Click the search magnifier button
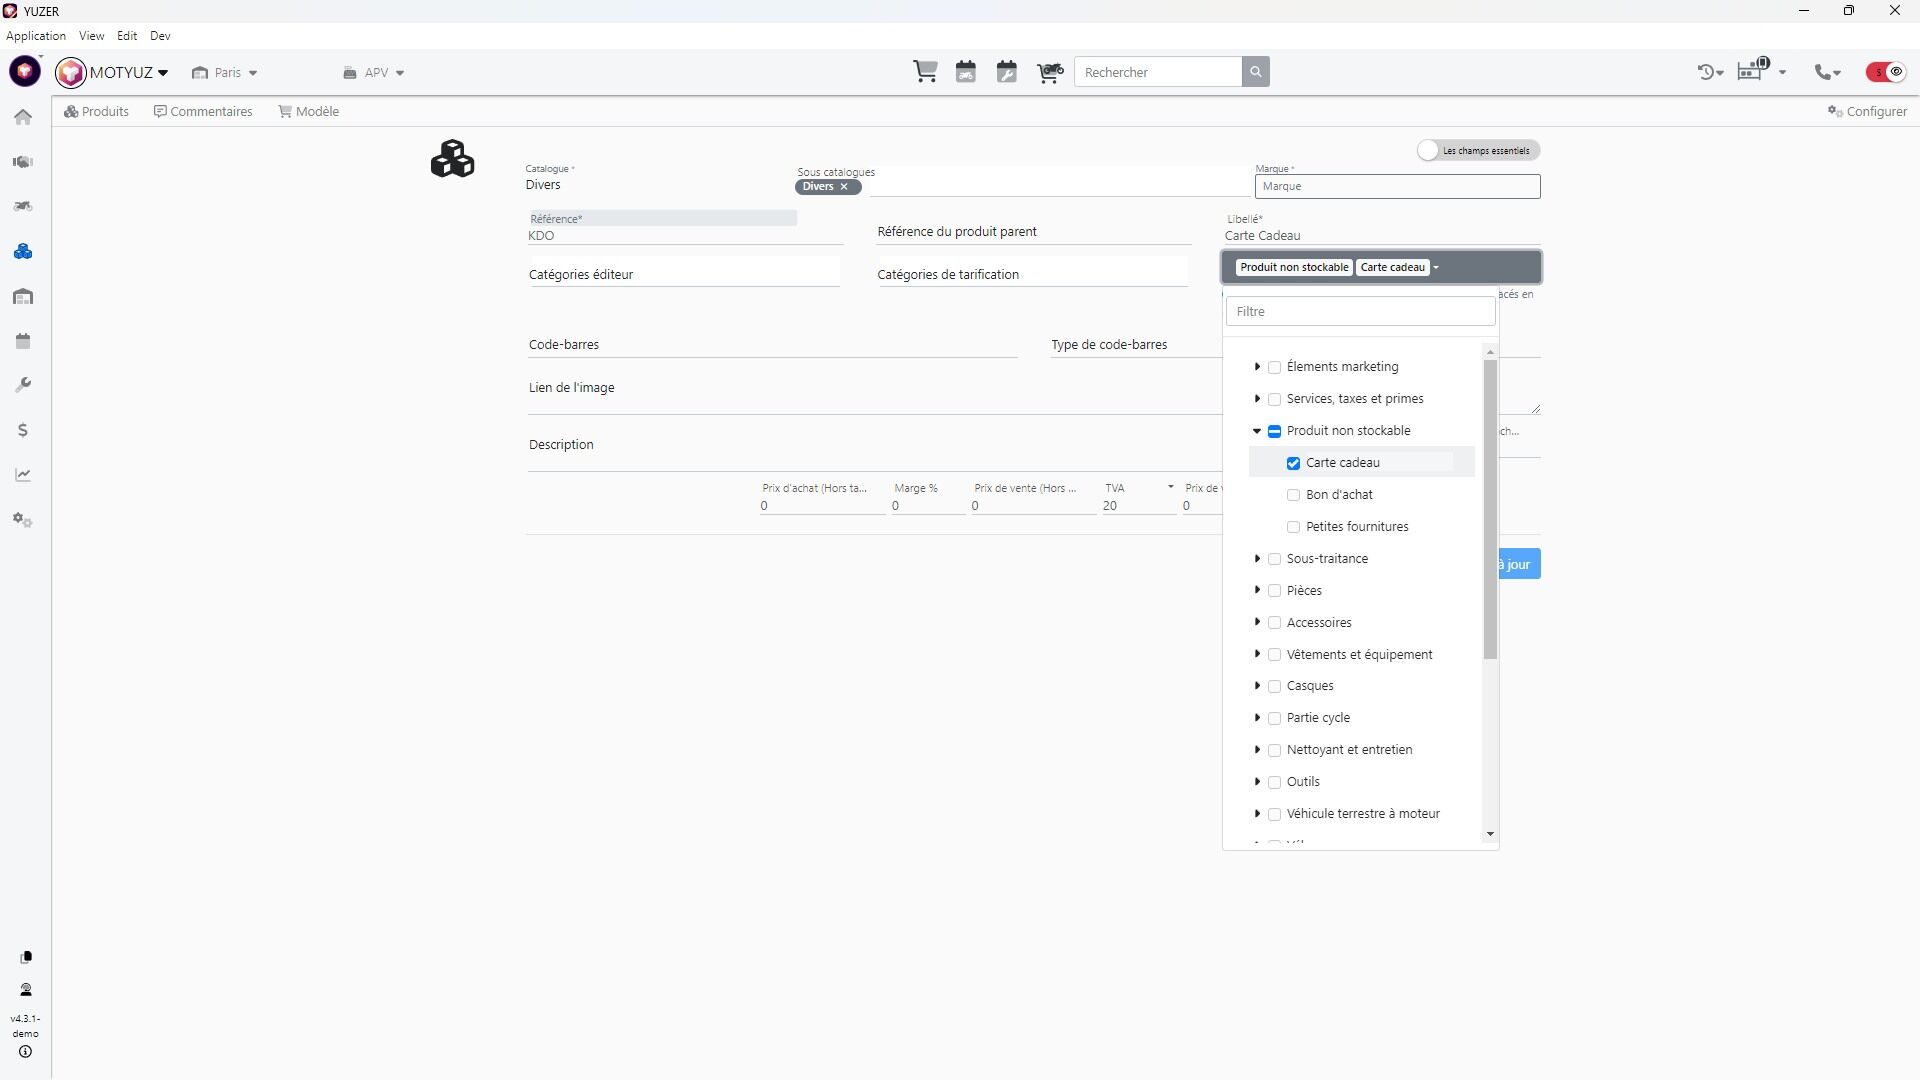The image size is (1920, 1080). click(1256, 72)
